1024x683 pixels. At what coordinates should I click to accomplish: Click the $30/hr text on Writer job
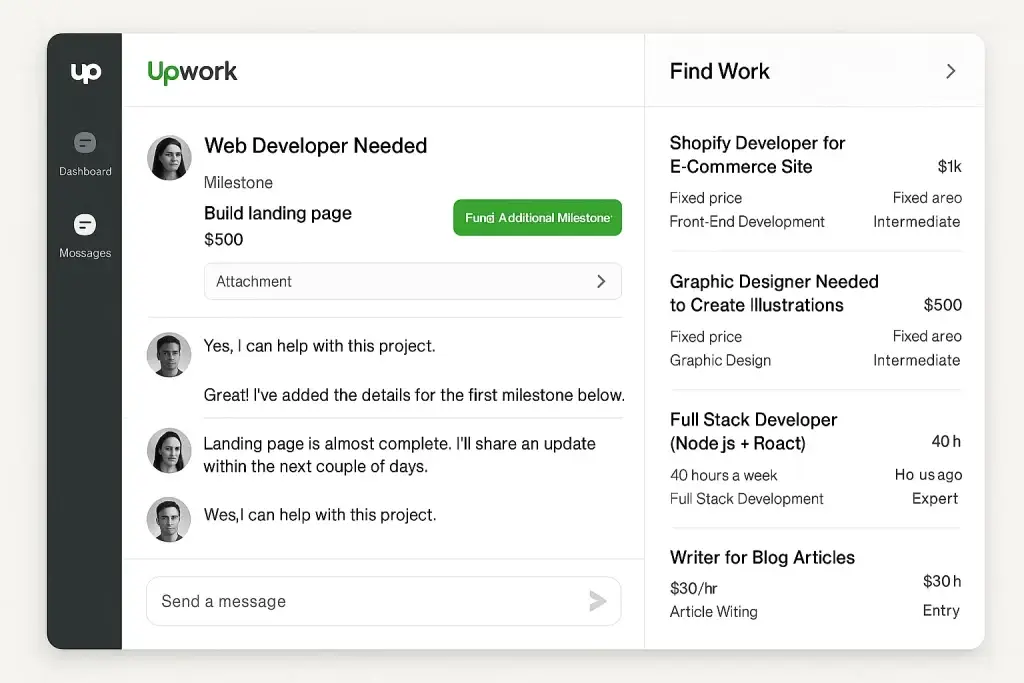click(x=694, y=588)
